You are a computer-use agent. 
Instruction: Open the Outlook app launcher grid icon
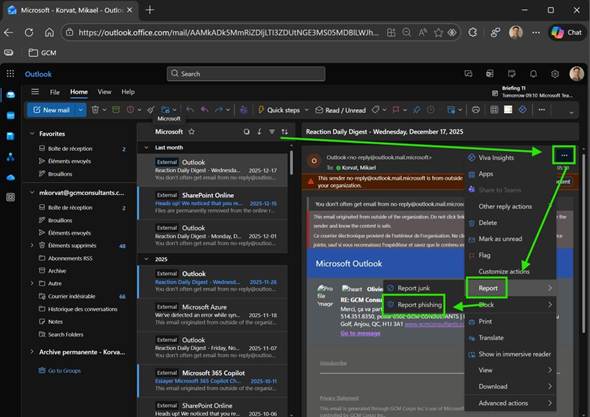click(x=10, y=74)
